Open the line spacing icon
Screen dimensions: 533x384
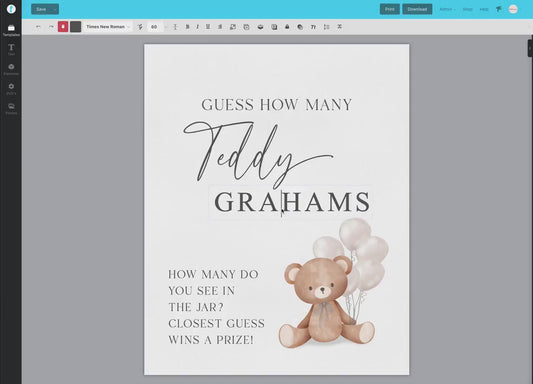(326, 27)
